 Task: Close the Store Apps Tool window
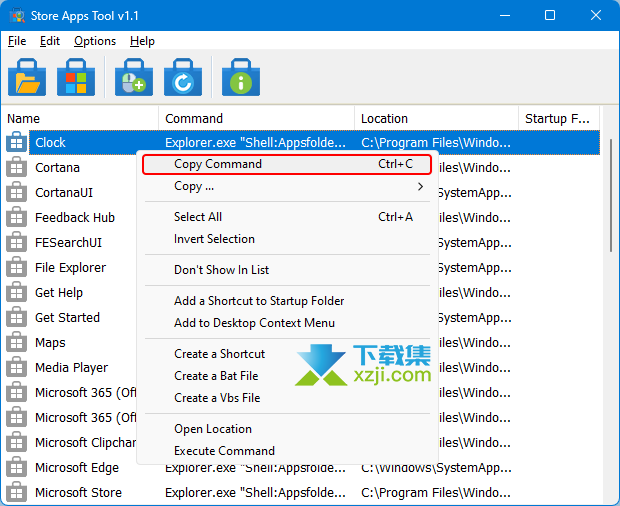pos(596,16)
